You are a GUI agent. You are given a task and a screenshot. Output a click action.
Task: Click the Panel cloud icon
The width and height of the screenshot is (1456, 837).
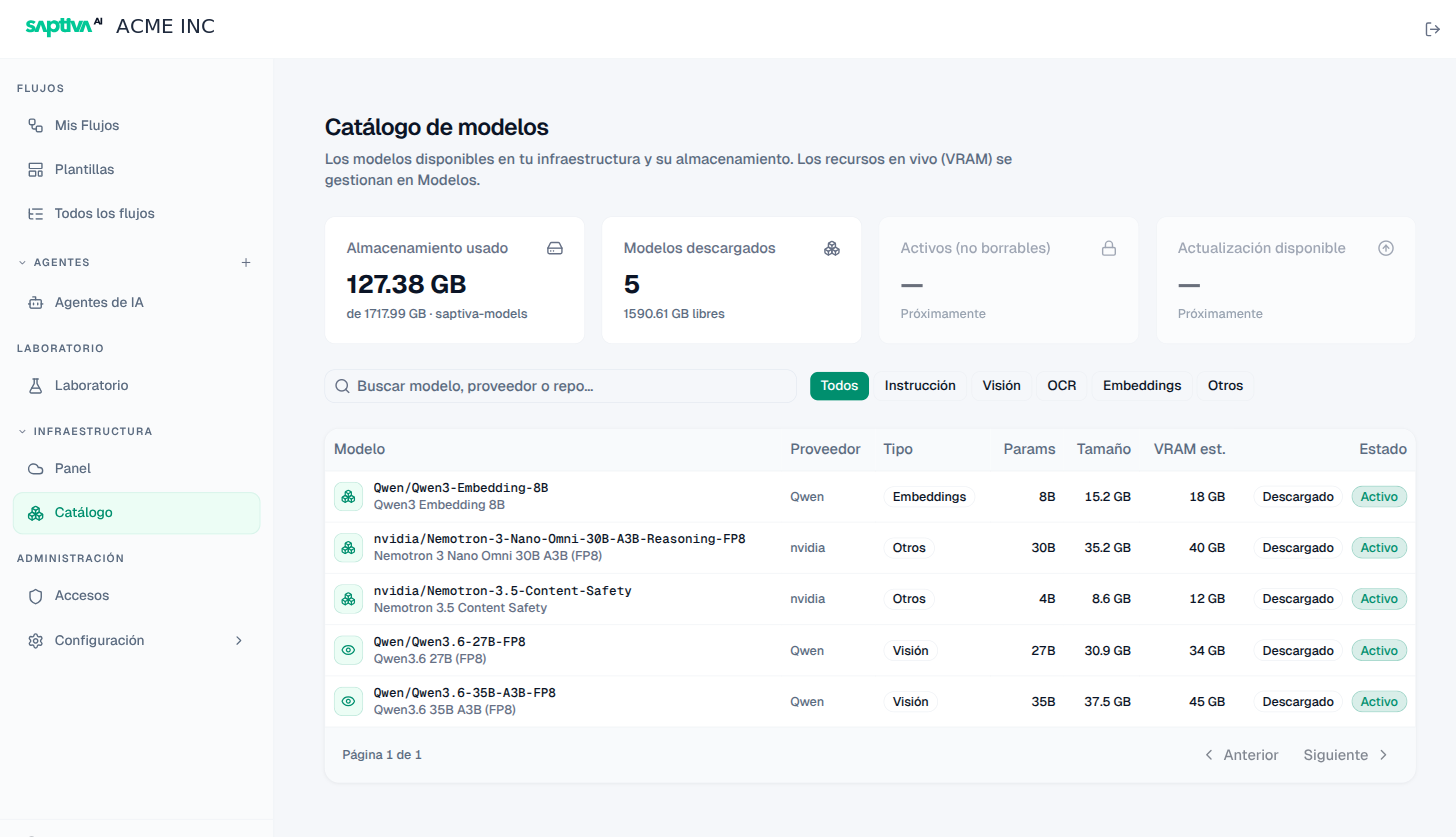[x=35, y=469]
